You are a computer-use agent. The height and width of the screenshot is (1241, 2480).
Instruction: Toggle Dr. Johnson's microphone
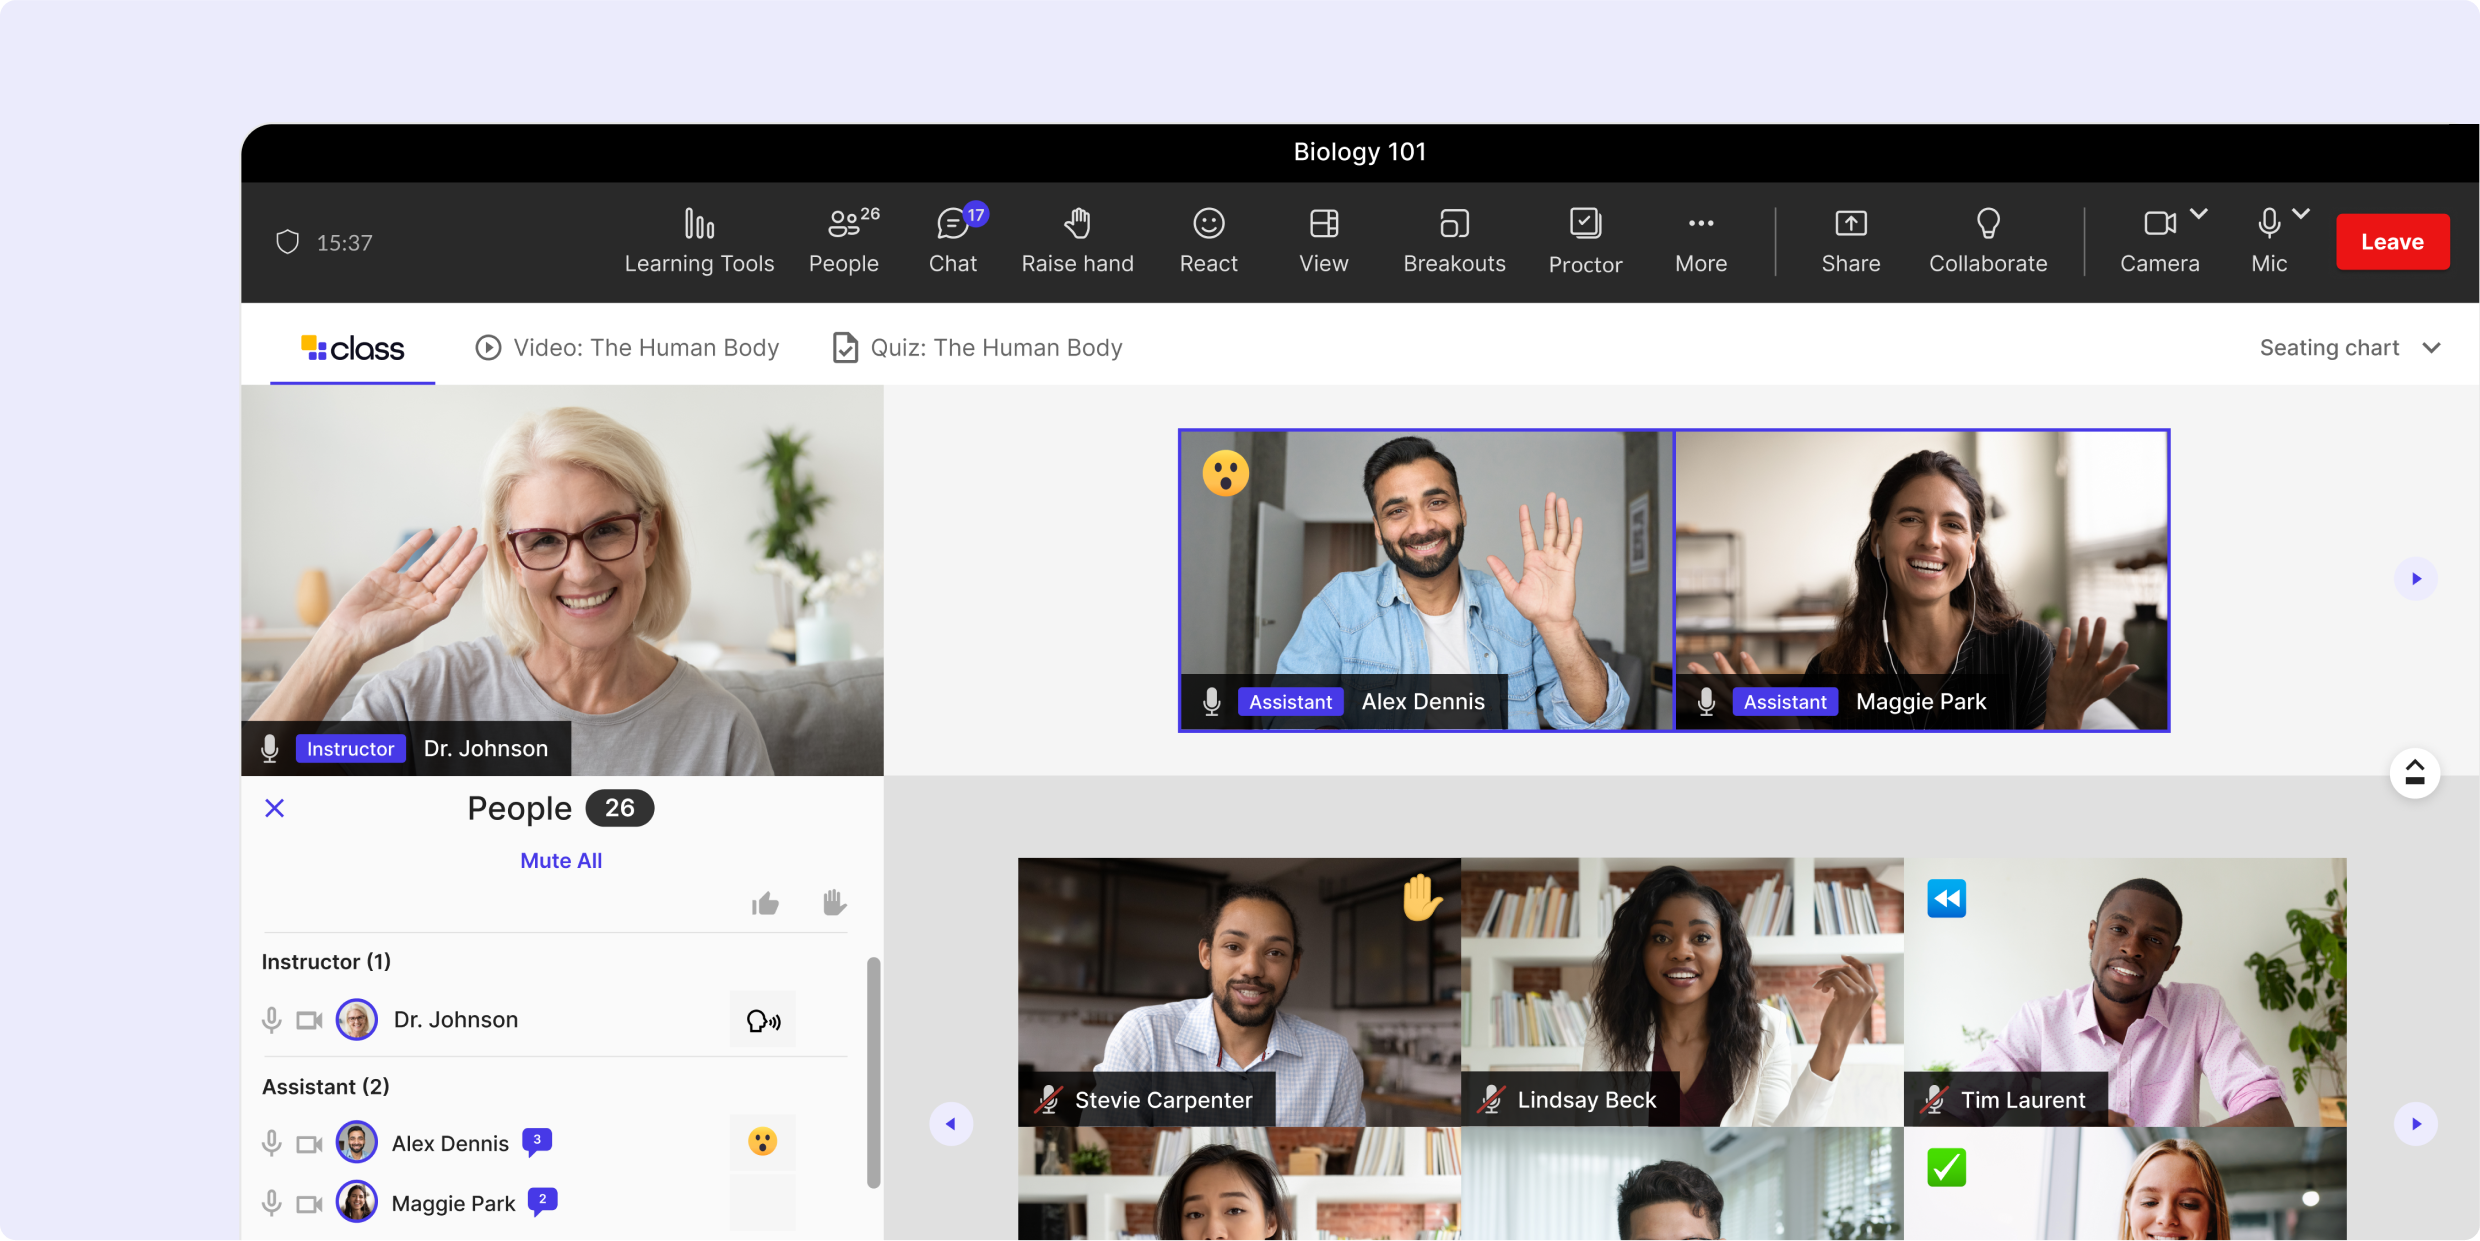click(x=271, y=1019)
